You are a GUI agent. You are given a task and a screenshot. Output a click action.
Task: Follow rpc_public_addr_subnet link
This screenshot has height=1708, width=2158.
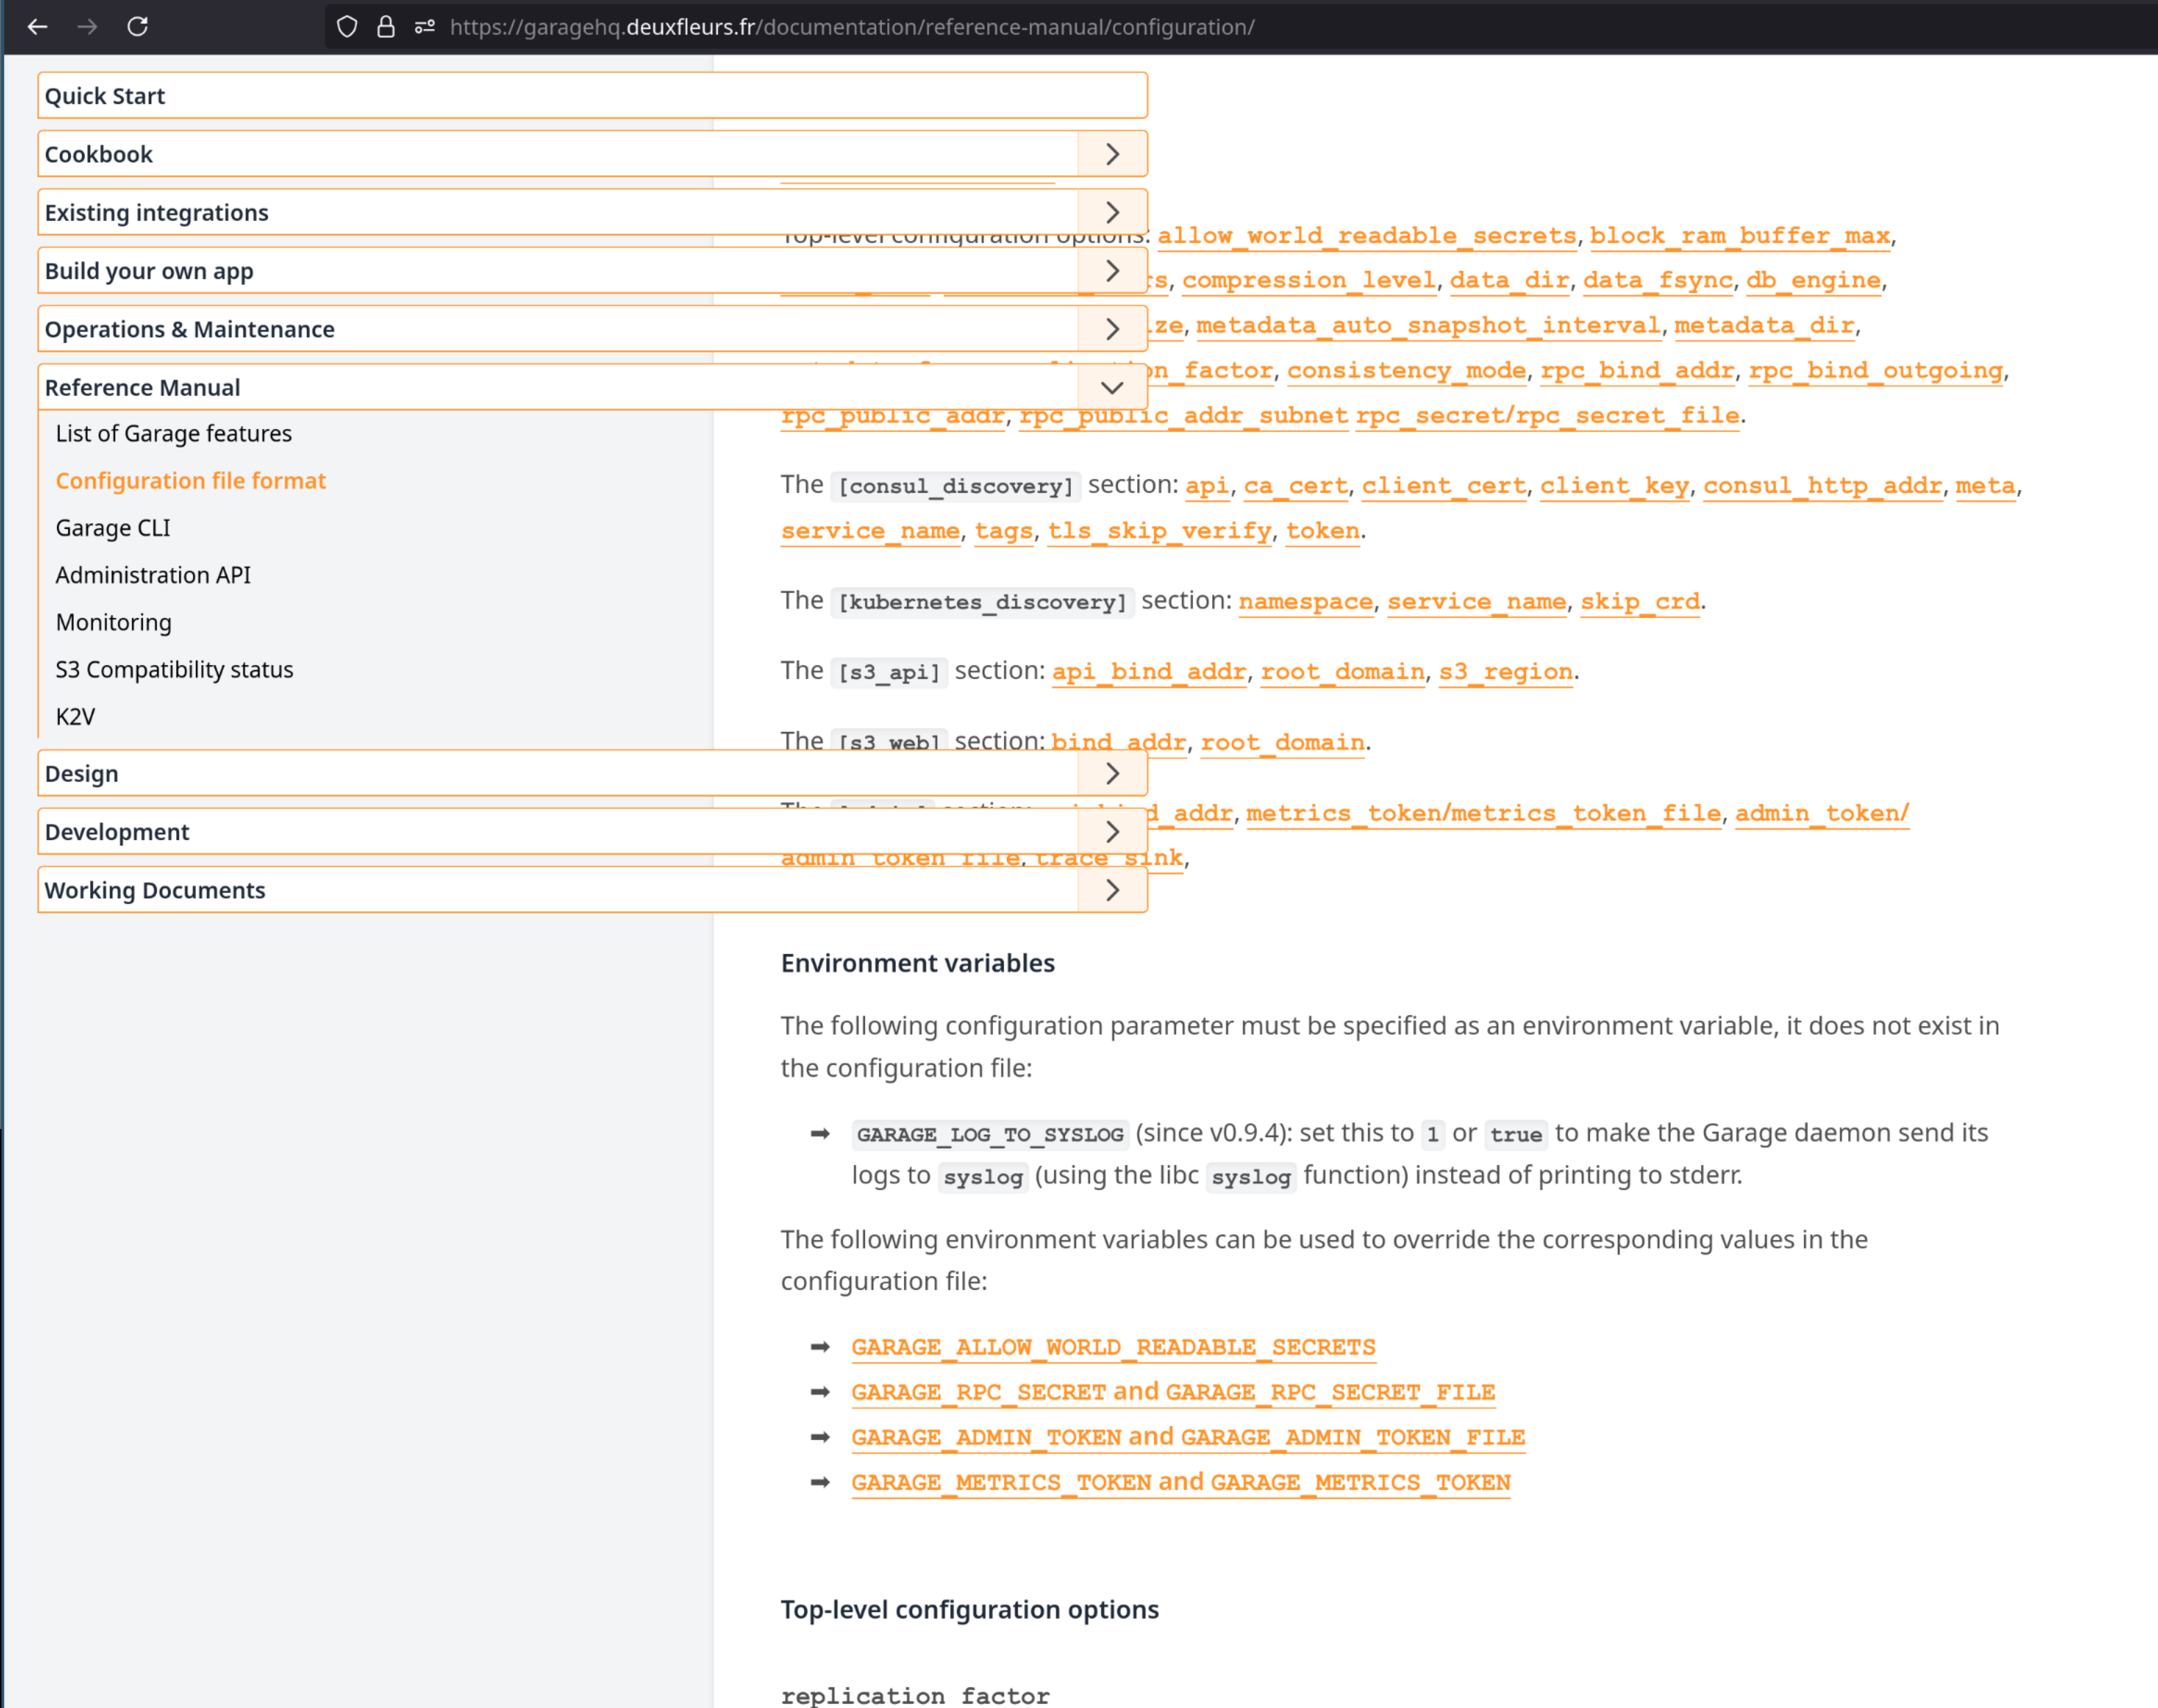pyautogui.click(x=1184, y=416)
